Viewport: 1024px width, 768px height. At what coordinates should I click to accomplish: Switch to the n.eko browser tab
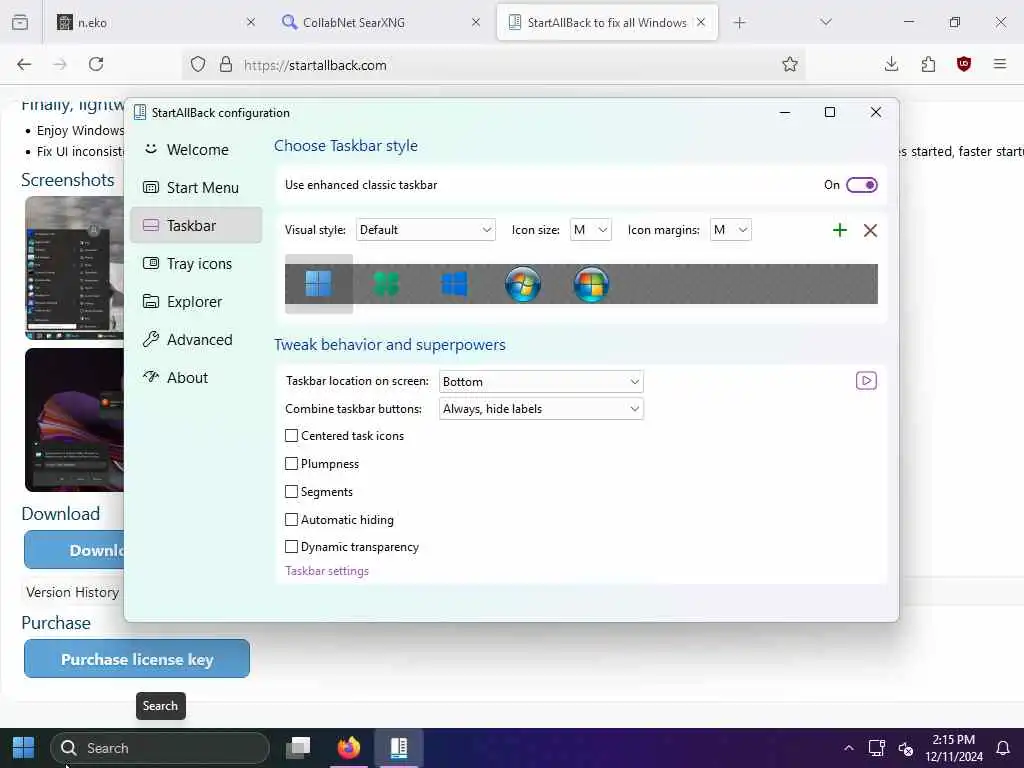tap(155, 22)
